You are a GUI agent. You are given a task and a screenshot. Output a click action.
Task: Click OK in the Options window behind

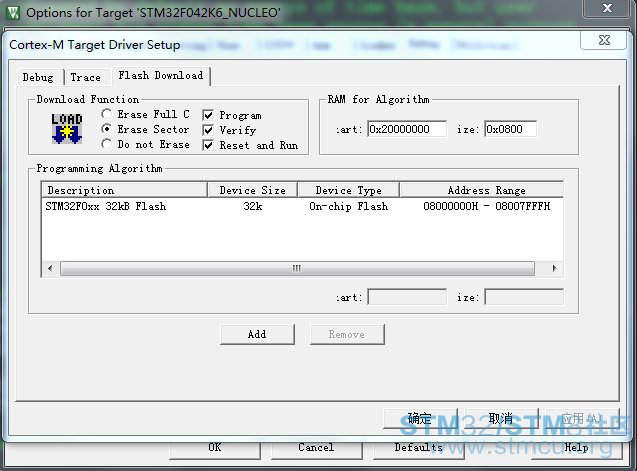(214, 451)
